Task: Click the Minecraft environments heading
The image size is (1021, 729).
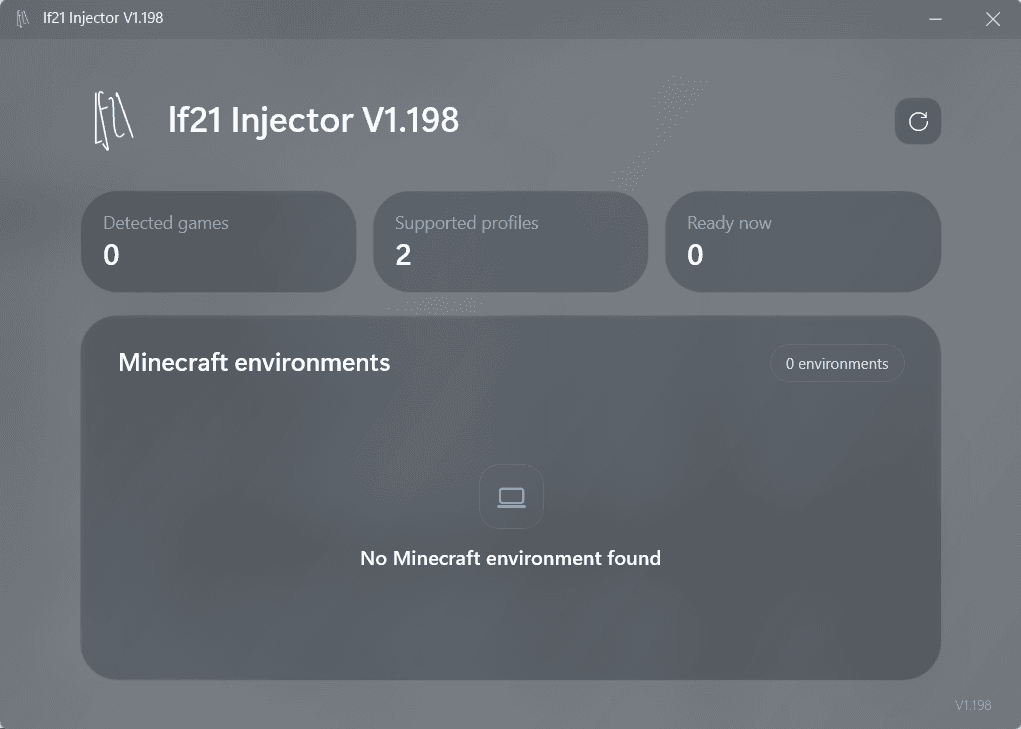Action: point(254,363)
